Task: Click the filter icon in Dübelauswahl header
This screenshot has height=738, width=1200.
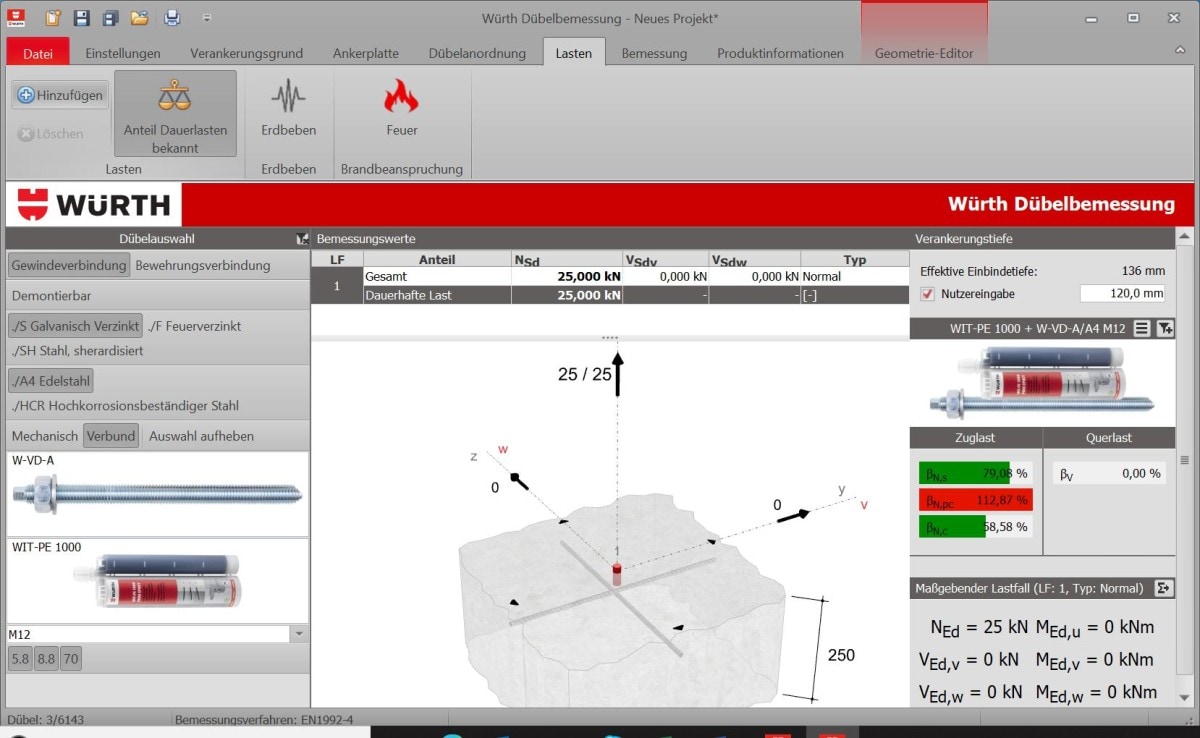Action: coord(302,240)
